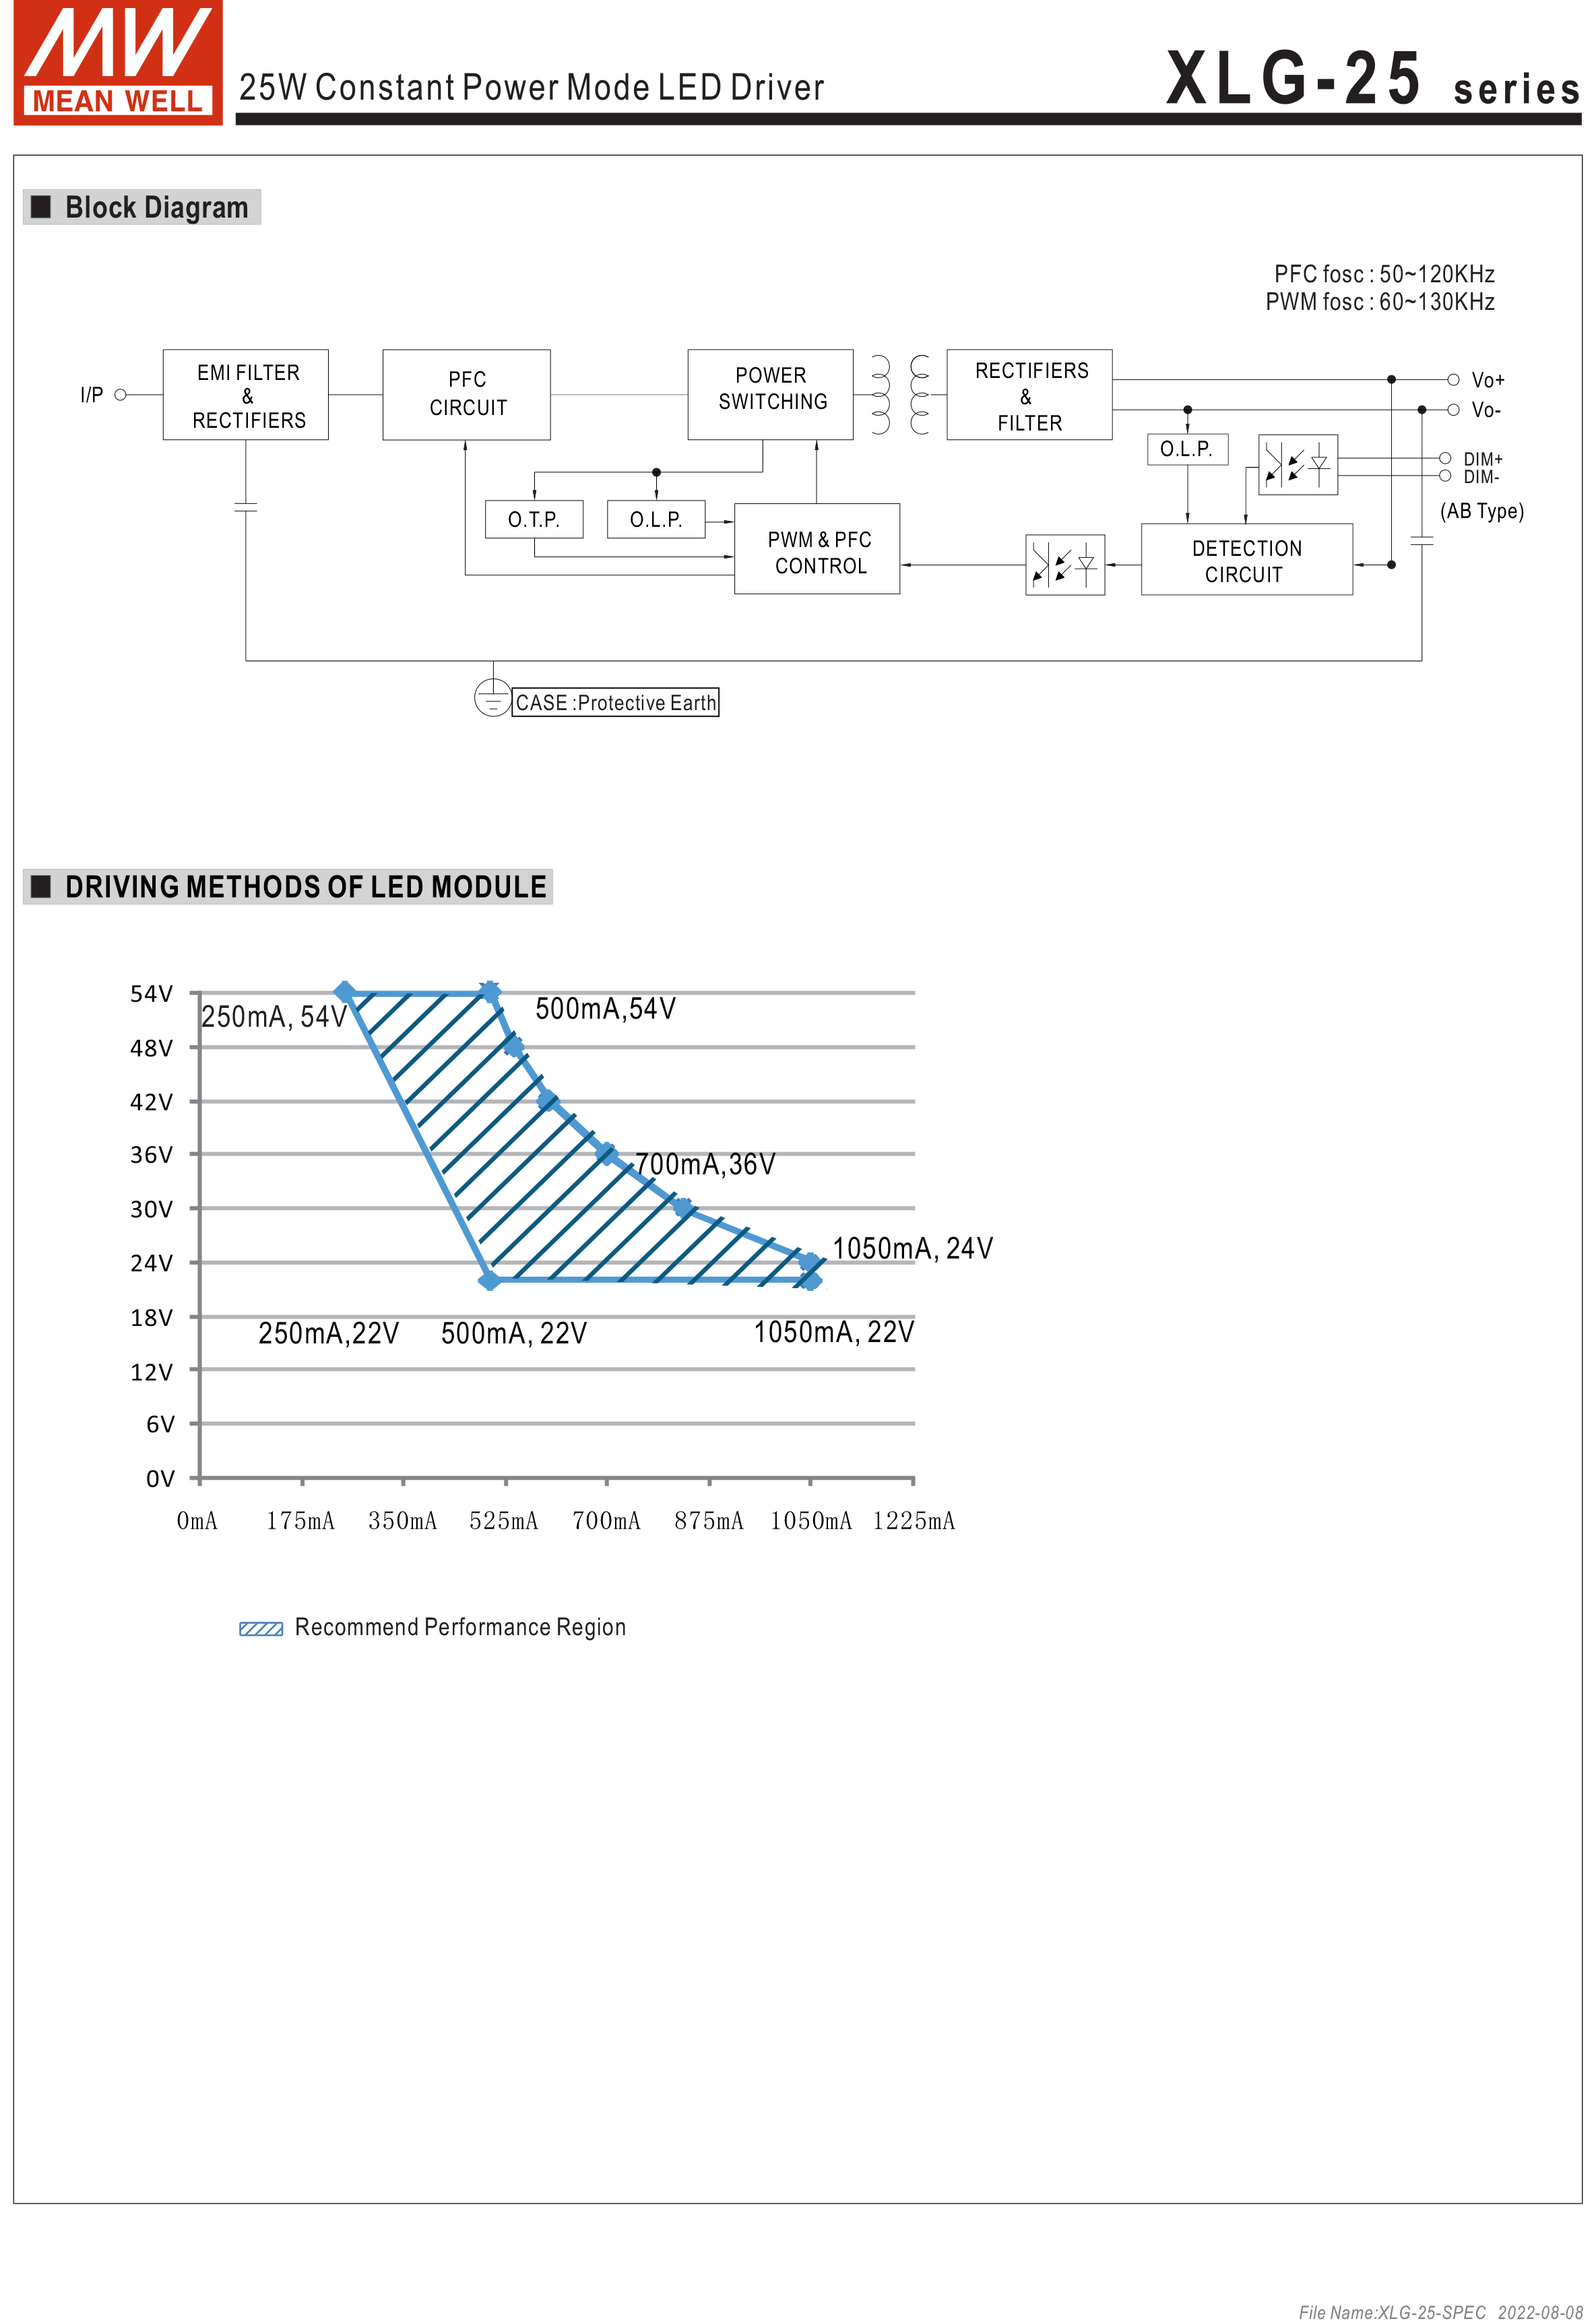Click the 250mA, 54V data point
This screenshot has width=1596, height=2321.
click(x=344, y=992)
